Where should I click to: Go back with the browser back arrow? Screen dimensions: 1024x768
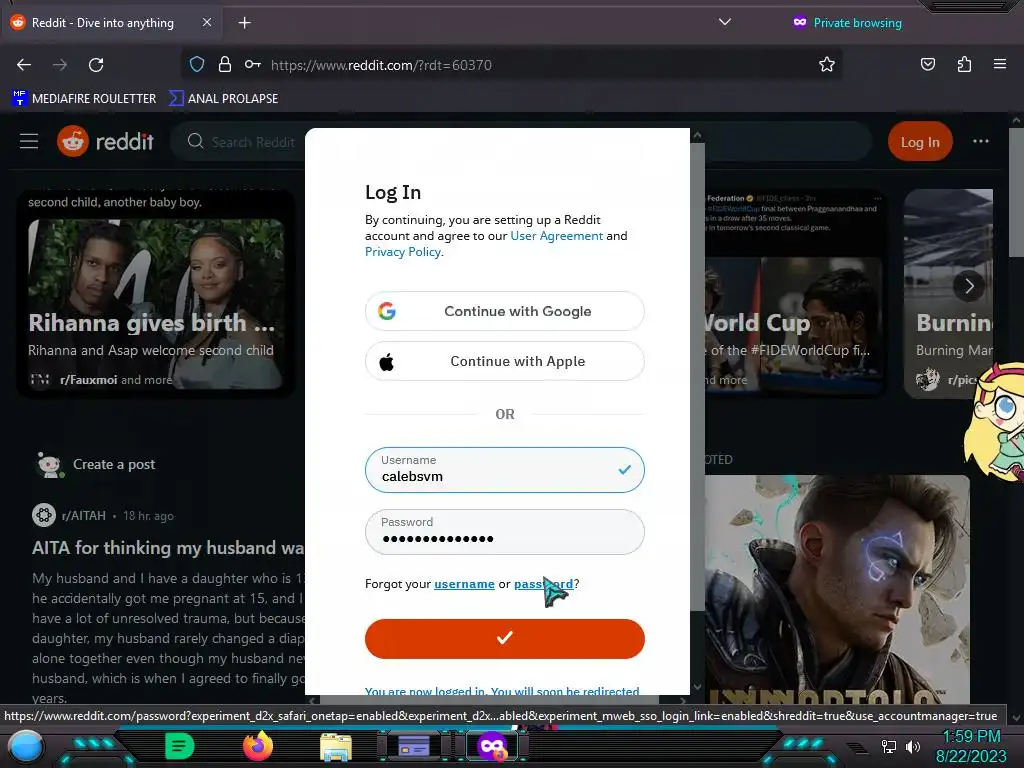point(24,65)
